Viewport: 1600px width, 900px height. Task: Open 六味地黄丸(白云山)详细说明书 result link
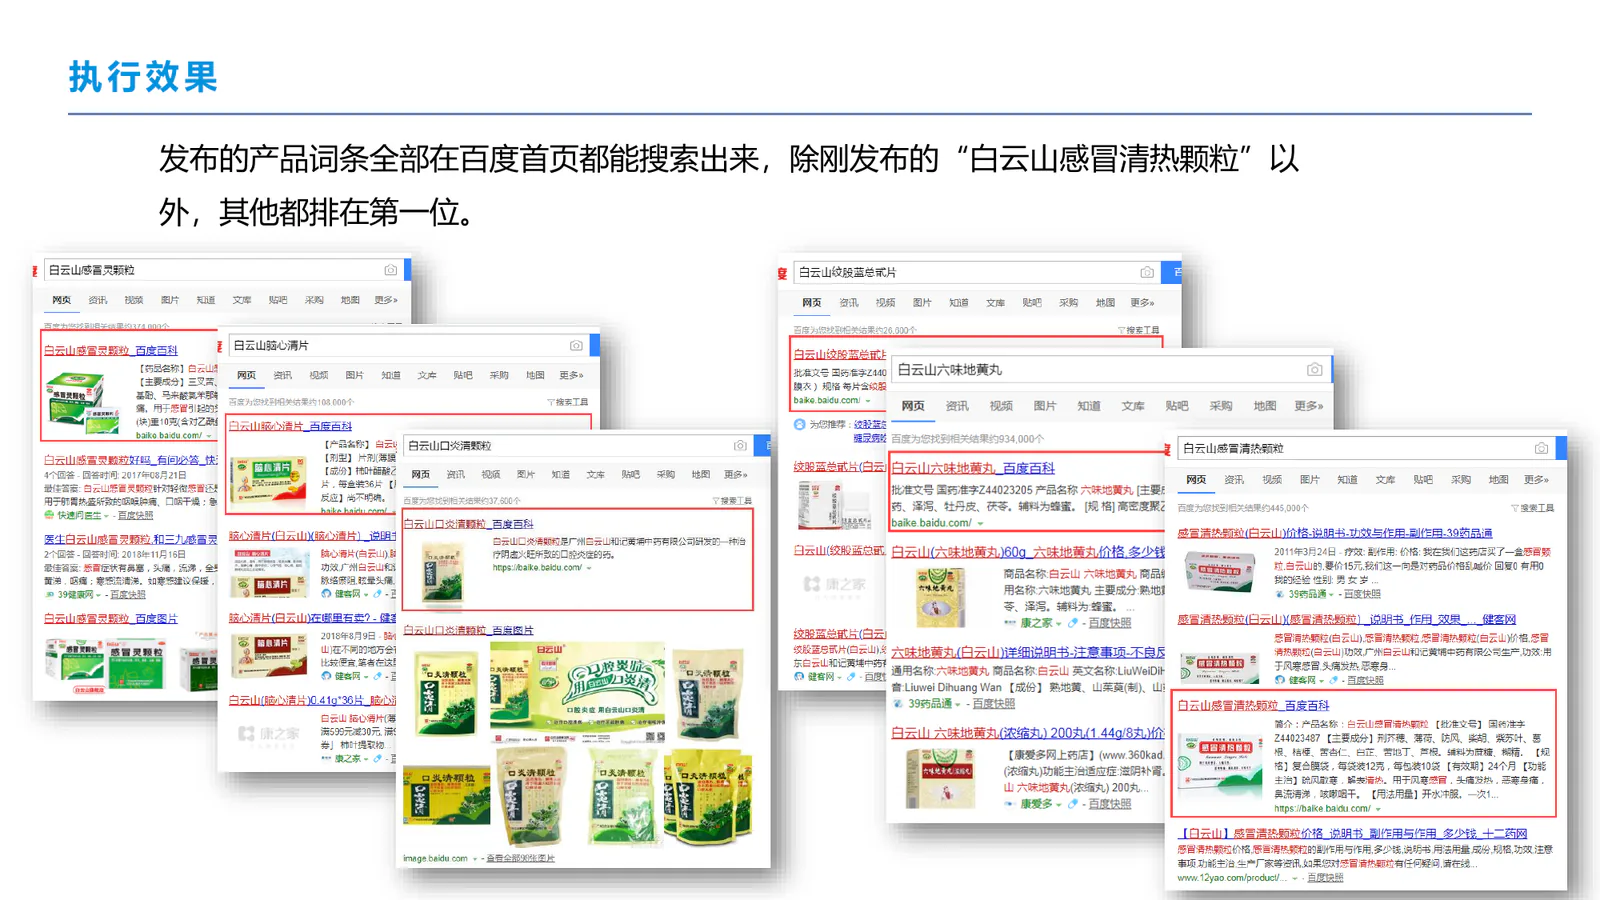(x=1028, y=652)
